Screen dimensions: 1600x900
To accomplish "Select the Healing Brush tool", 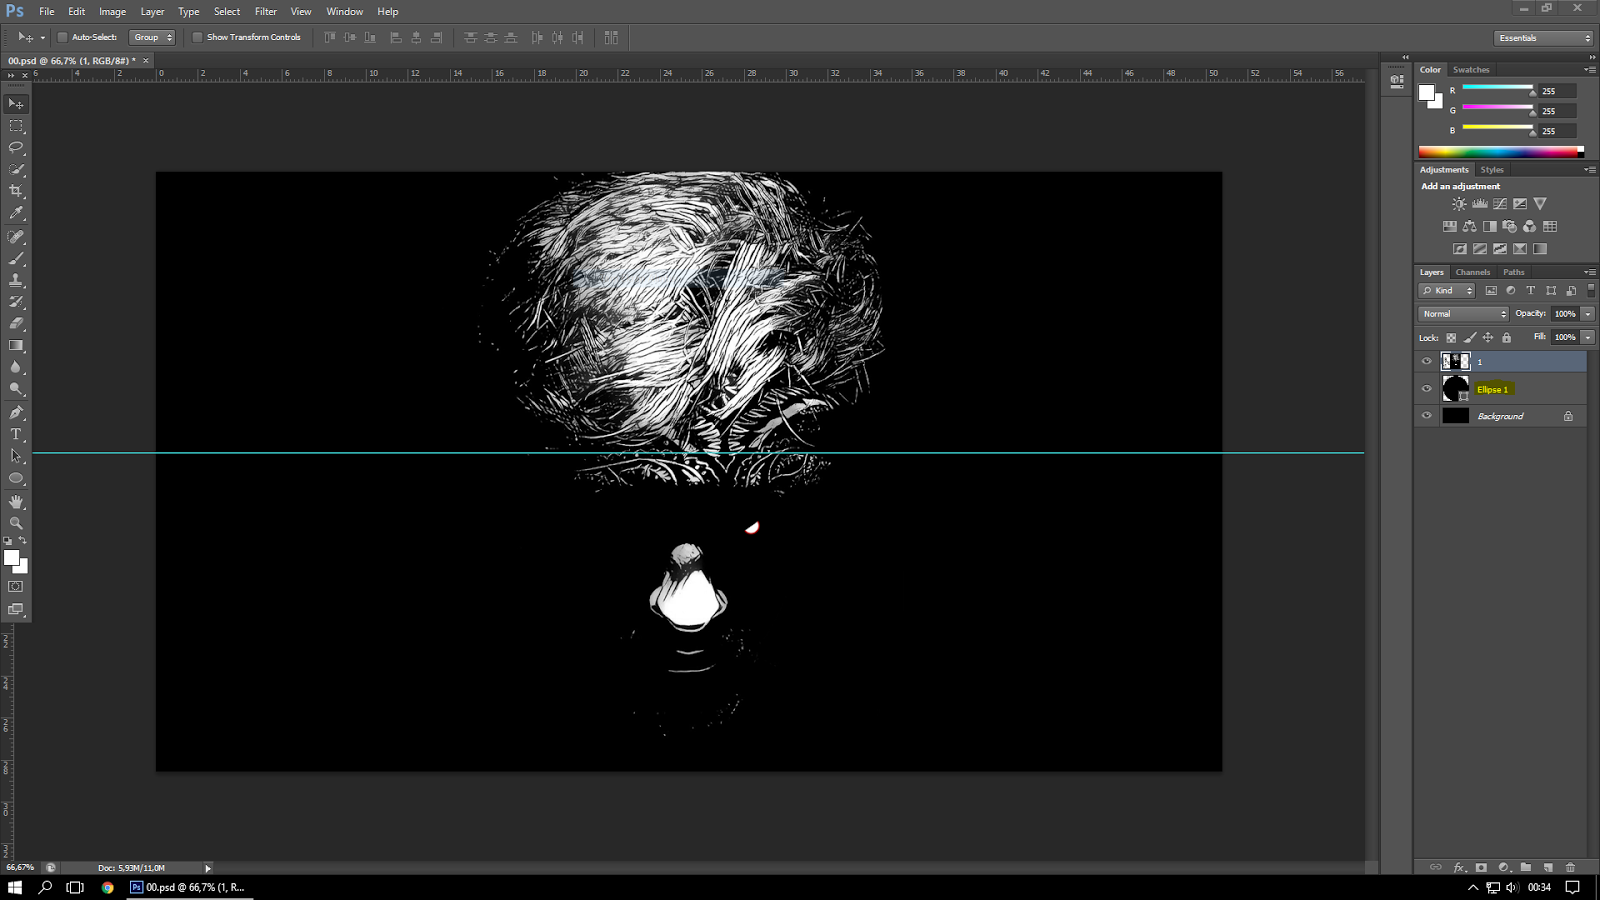I will (16, 238).
